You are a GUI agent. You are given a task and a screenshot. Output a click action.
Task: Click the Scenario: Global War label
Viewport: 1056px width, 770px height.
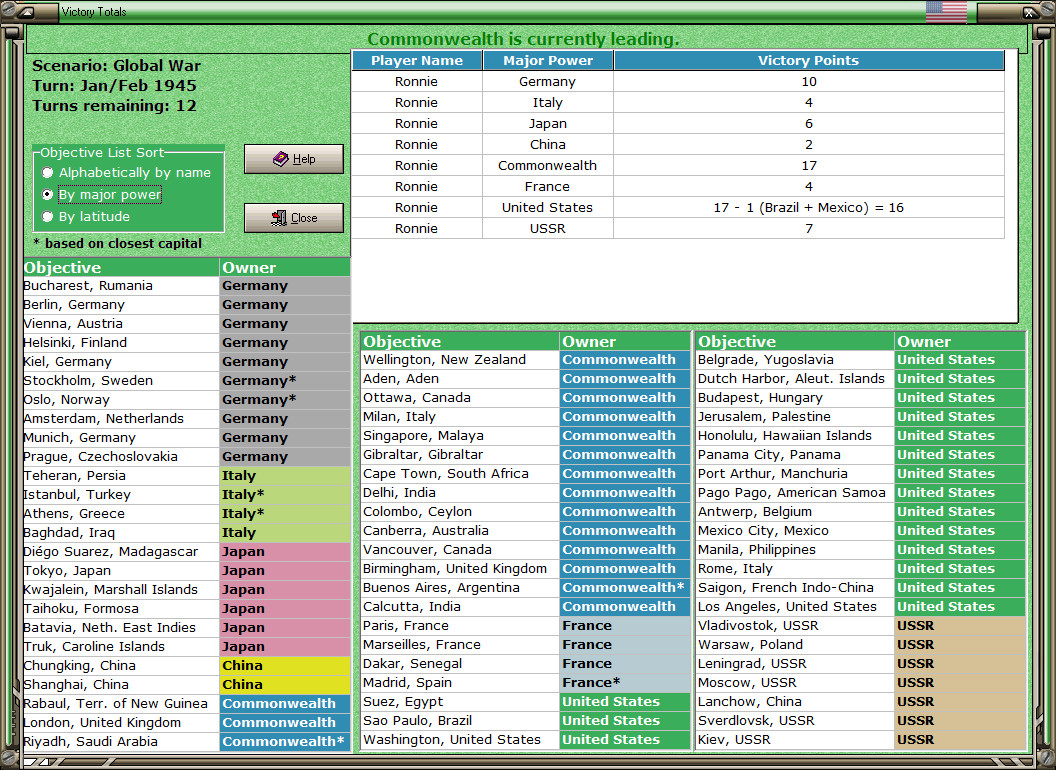coord(117,65)
